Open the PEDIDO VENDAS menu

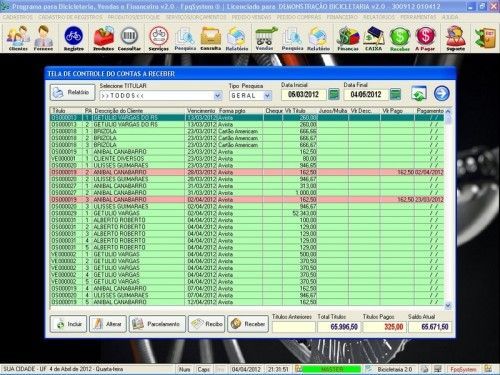coord(252,17)
